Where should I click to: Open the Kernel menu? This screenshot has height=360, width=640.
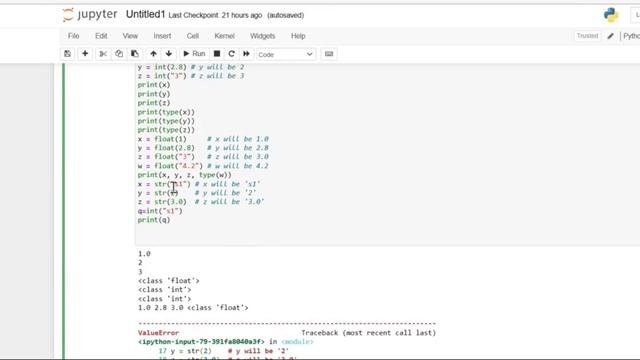[224, 36]
